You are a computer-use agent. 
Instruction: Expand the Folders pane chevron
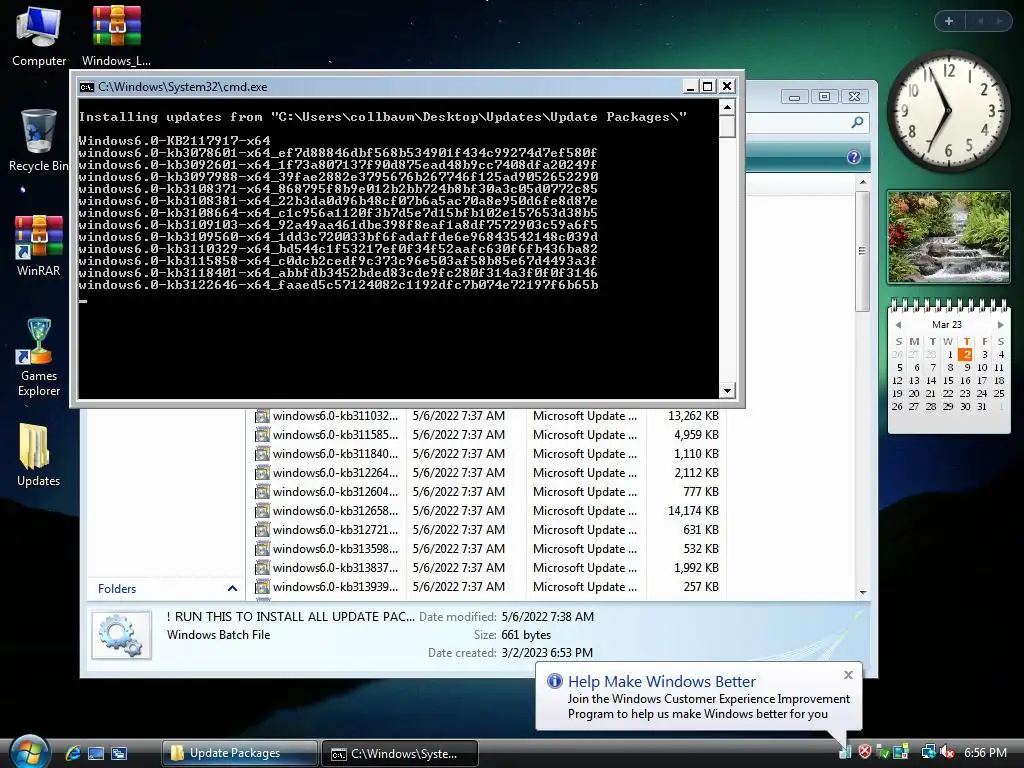point(232,588)
